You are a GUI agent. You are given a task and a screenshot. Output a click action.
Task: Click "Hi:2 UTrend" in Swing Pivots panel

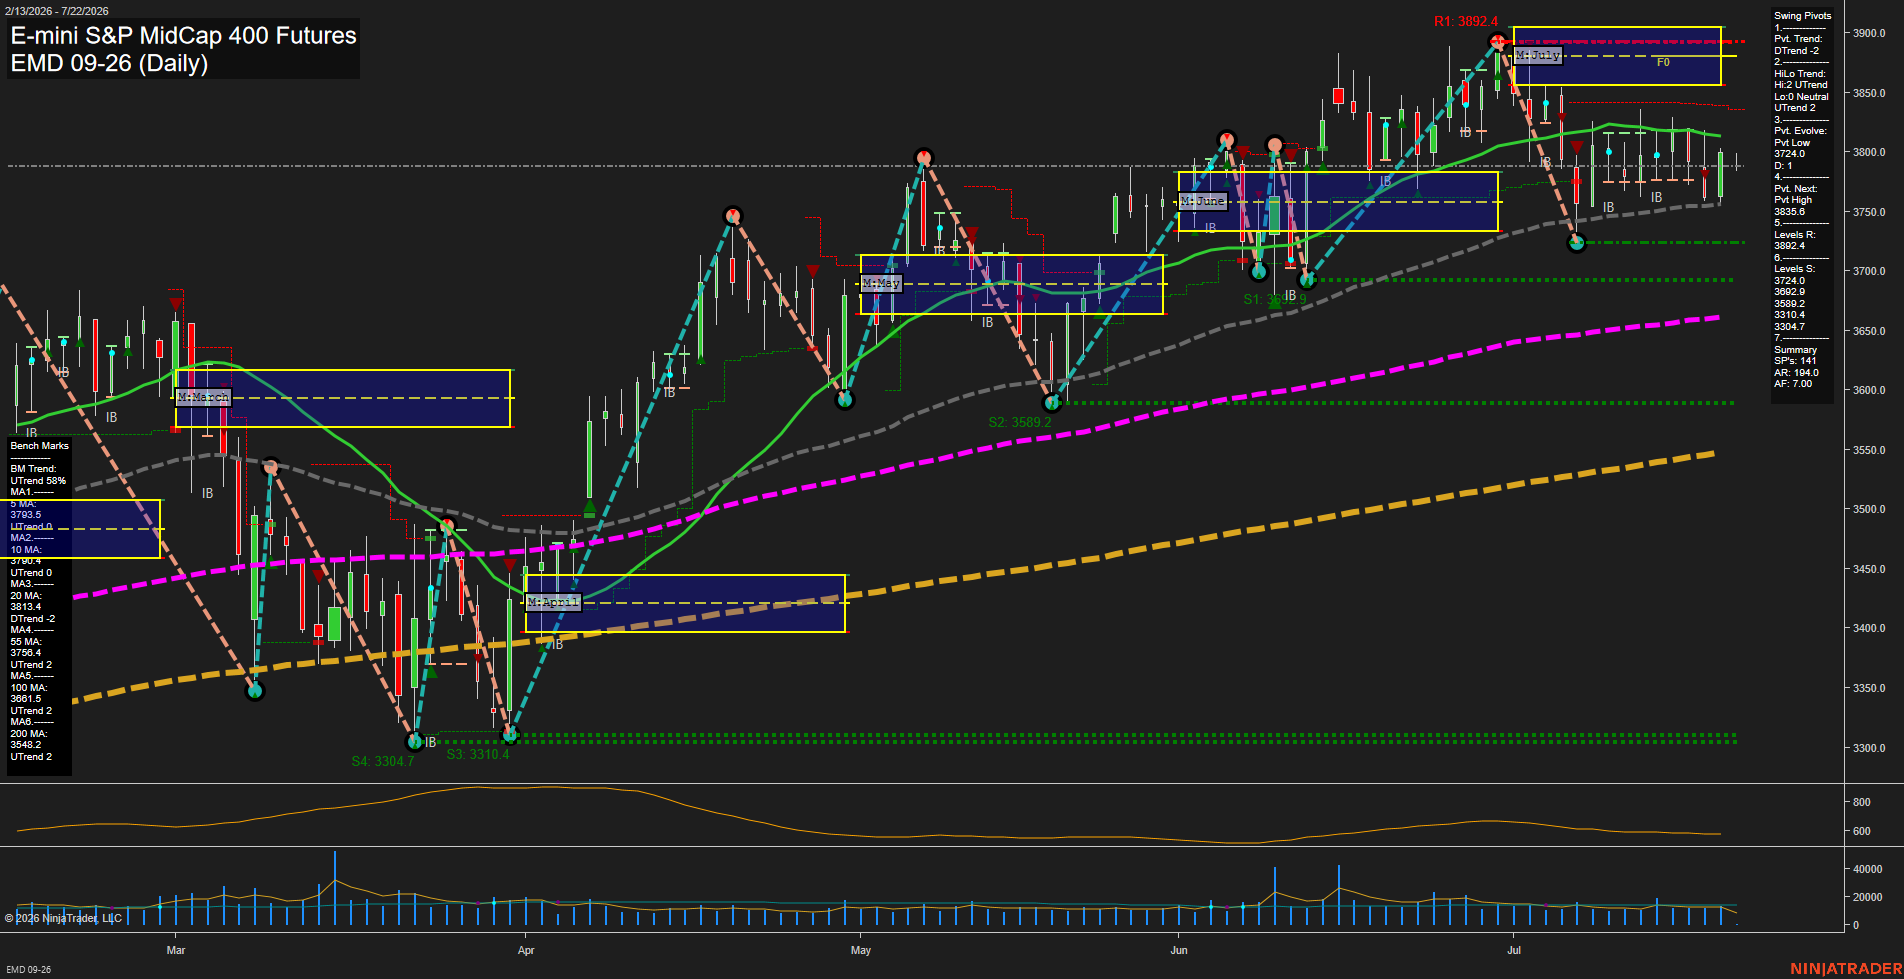(1800, 85)
